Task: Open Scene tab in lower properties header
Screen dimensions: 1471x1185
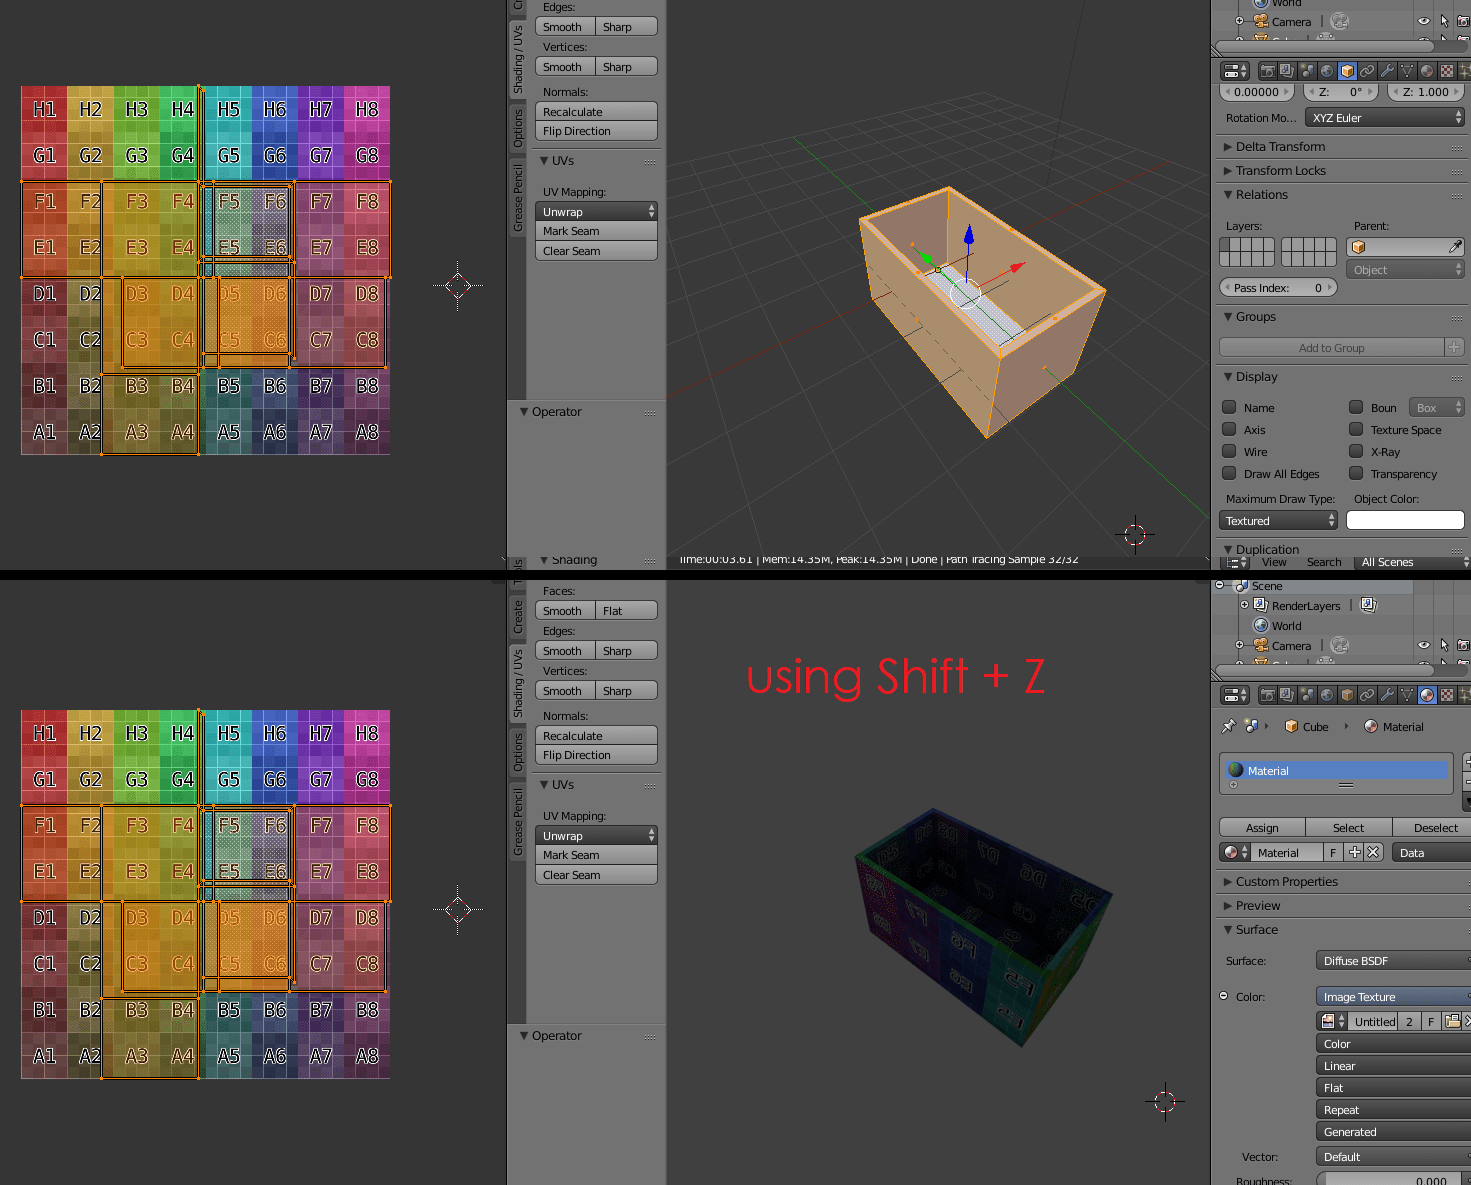Action: pos(1307,695)
